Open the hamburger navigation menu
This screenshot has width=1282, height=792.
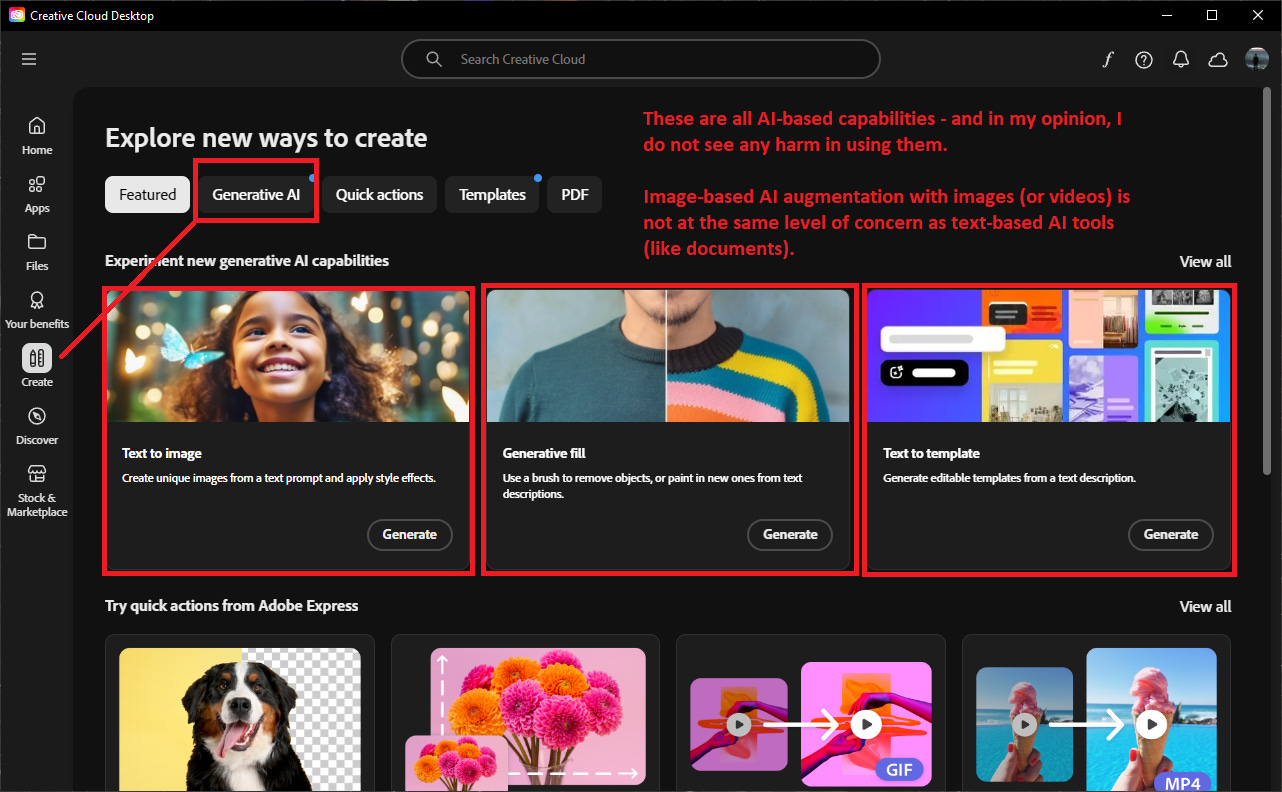[x=29, y=59]
